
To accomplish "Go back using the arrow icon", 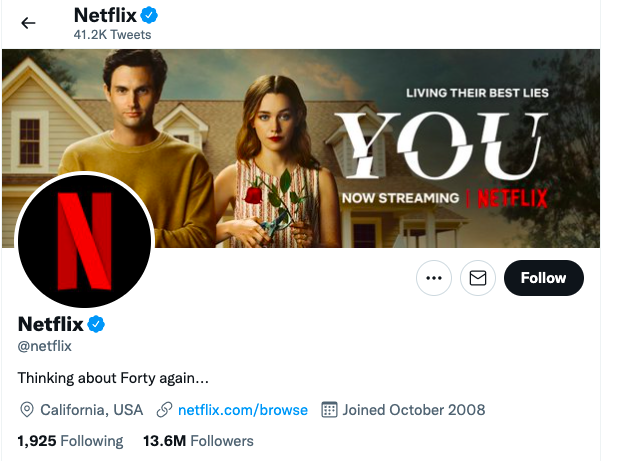I will [28, 23].
